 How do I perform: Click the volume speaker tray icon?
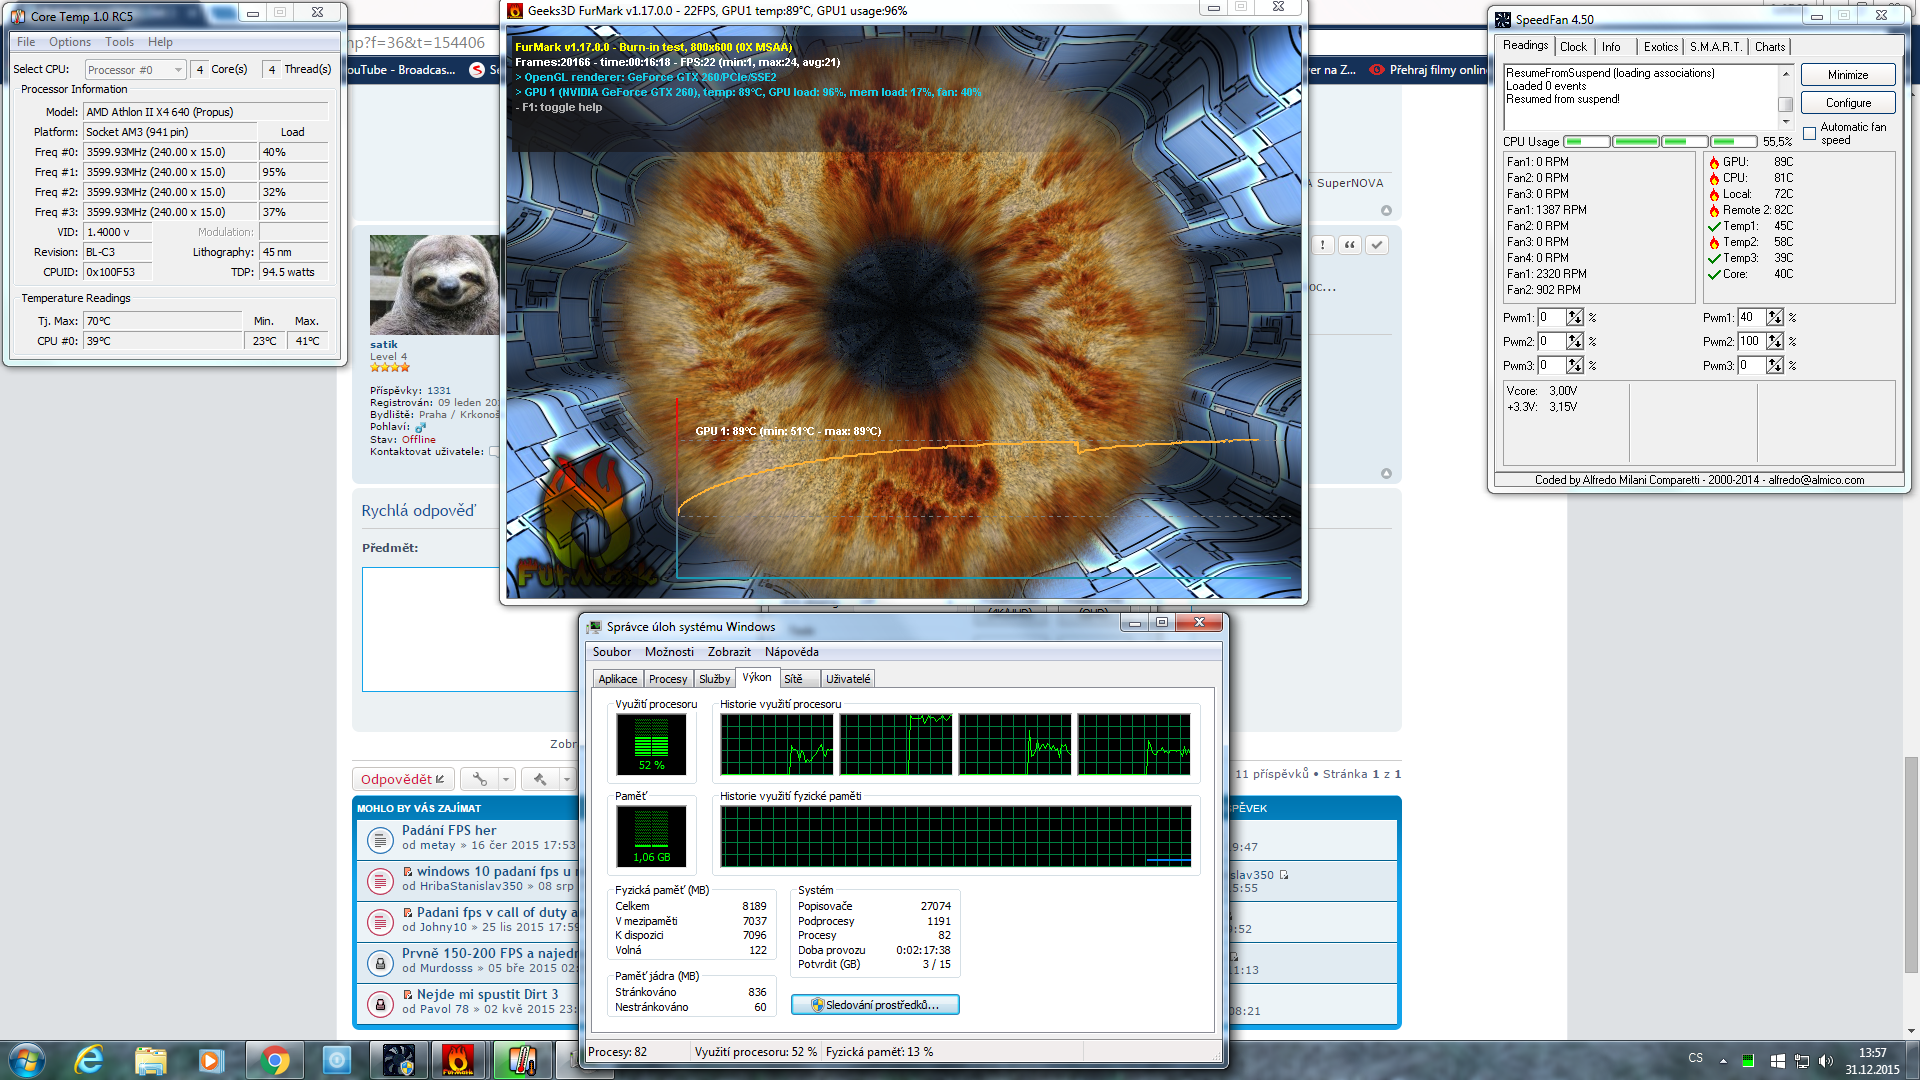(x=1825, y=1060)
